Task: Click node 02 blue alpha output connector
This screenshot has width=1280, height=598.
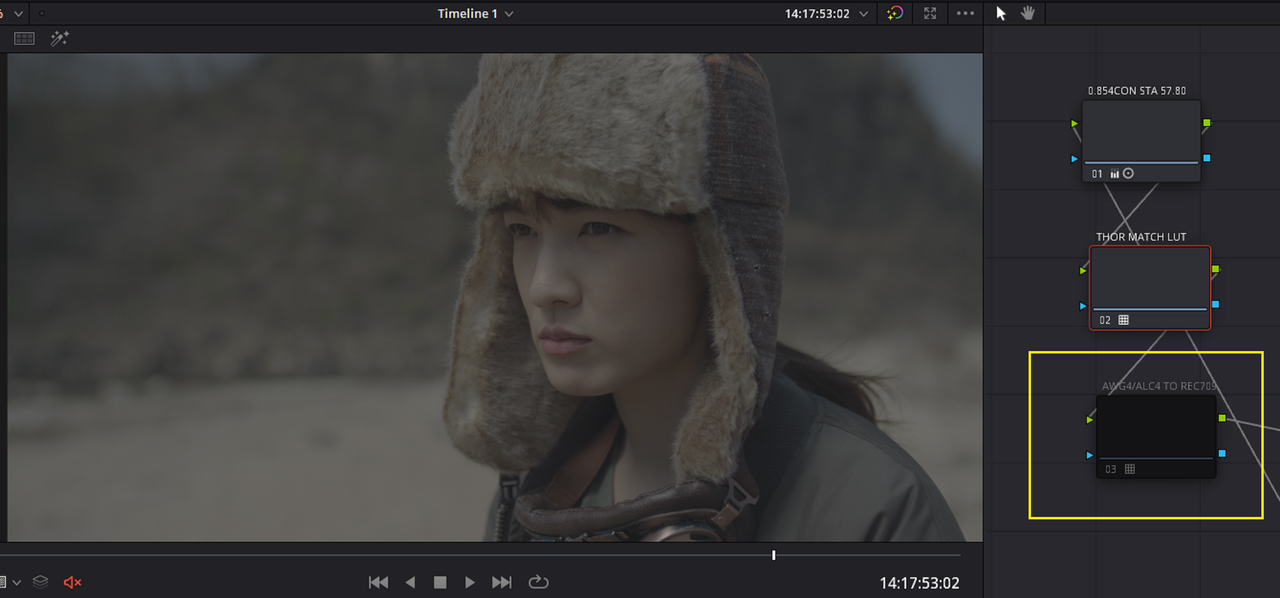Action: 1215,304
